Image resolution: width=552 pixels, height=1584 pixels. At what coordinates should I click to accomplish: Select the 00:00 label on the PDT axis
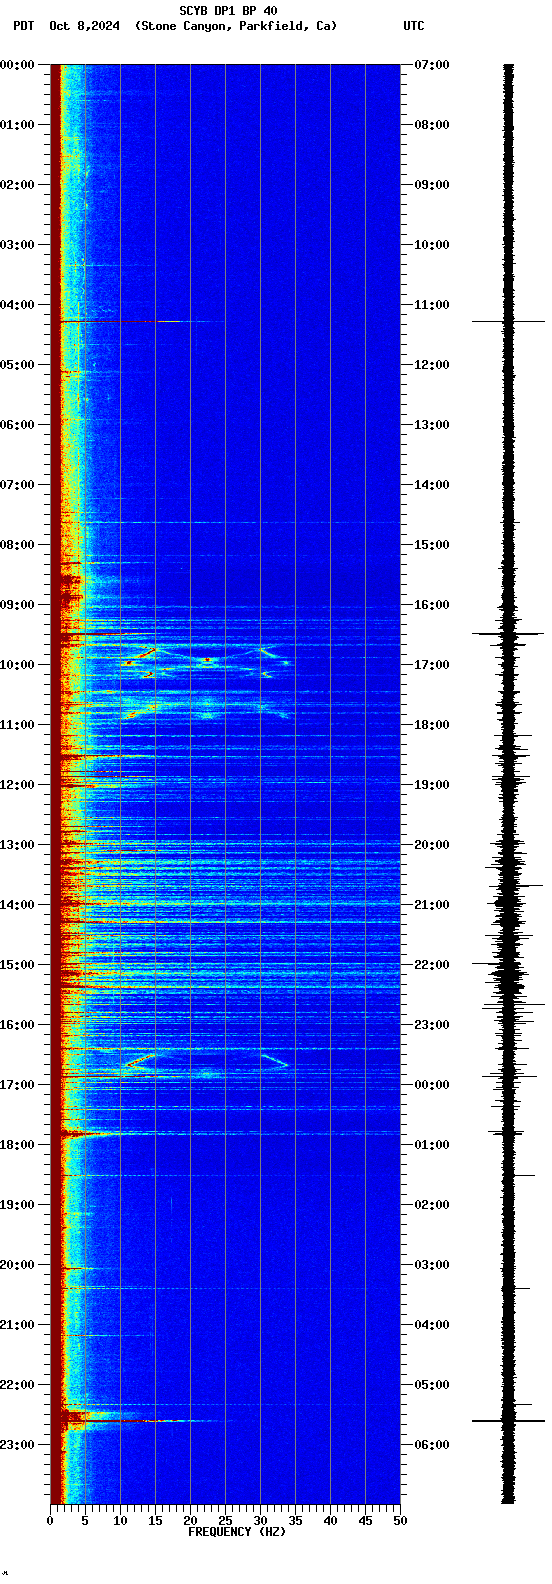tap(18, 65)
